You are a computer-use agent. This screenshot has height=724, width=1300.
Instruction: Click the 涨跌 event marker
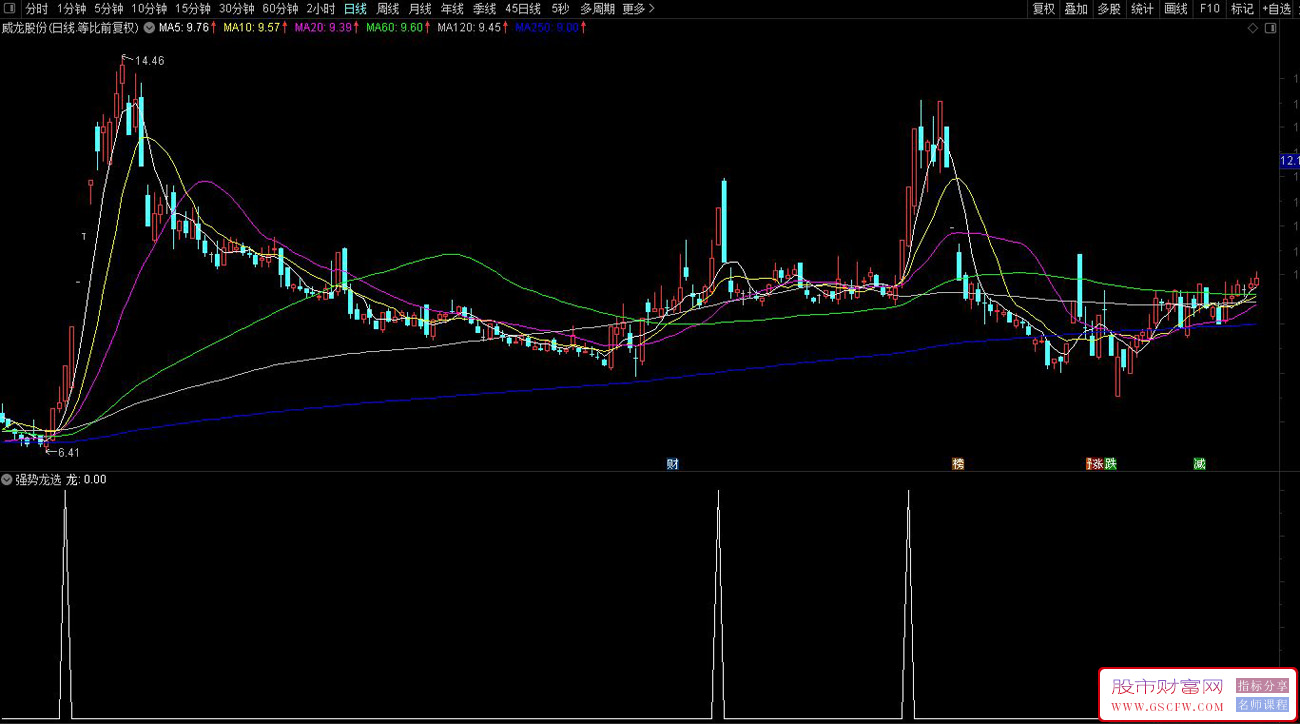[x=1103, y=464]
